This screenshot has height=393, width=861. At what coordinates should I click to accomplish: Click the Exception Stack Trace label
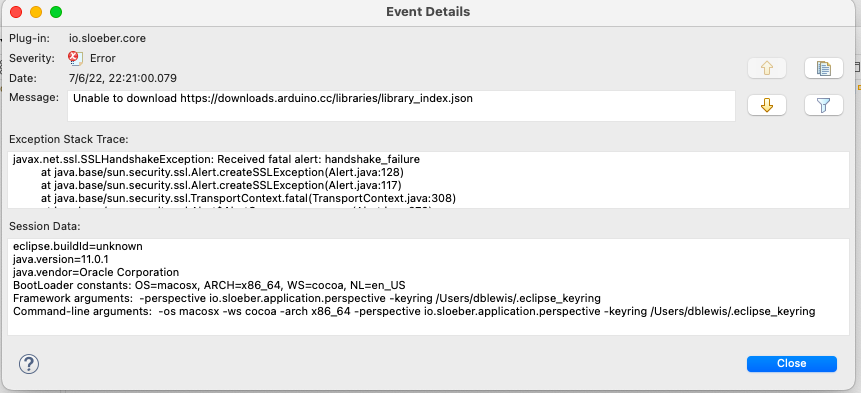coord(69,139)
